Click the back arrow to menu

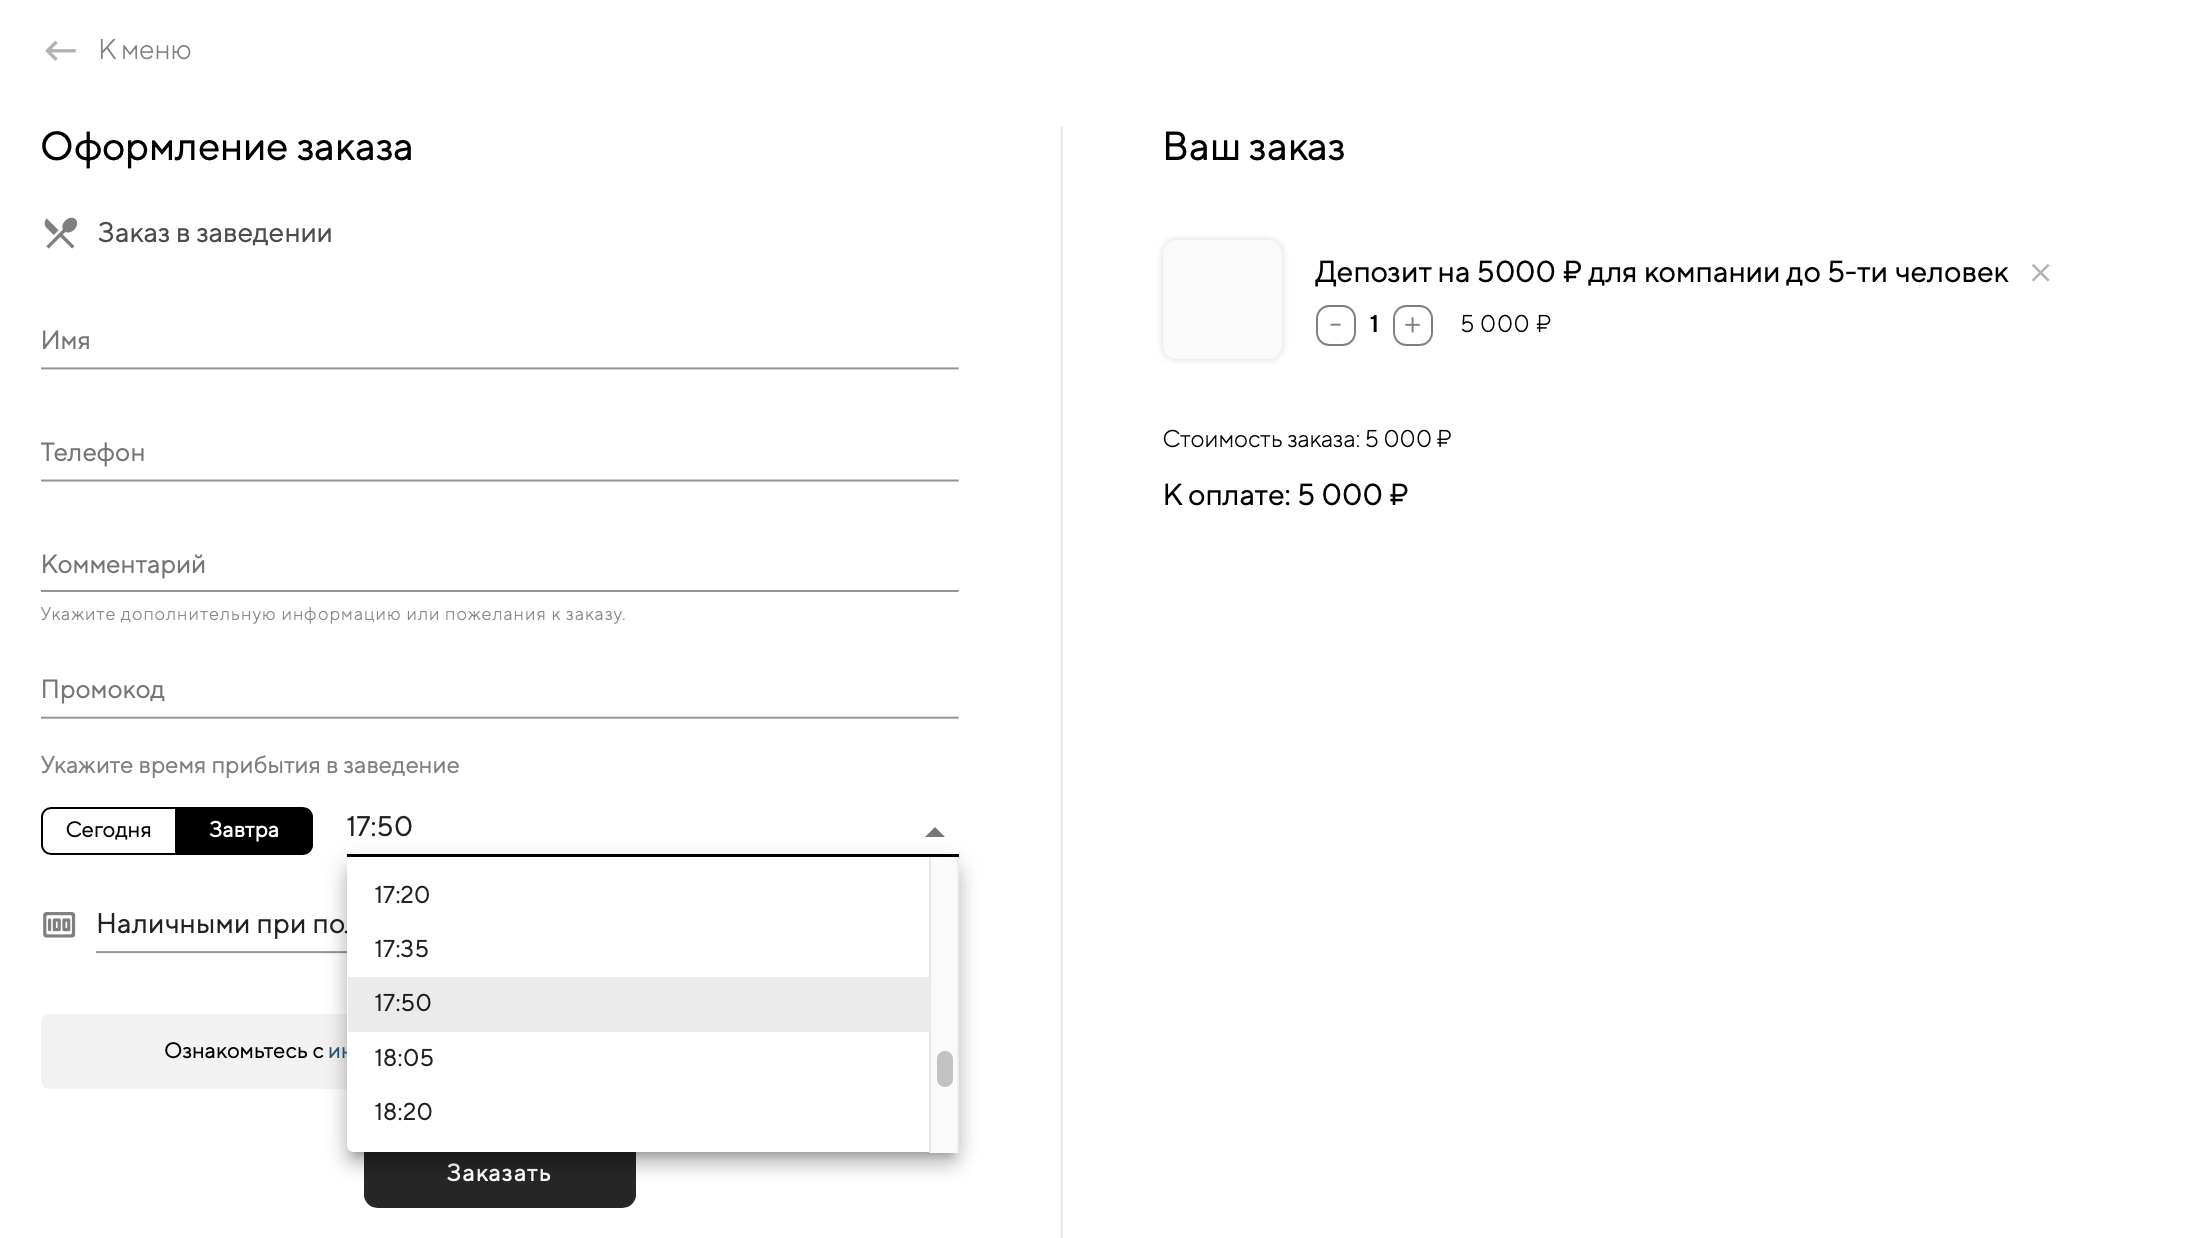coord(61,51)
